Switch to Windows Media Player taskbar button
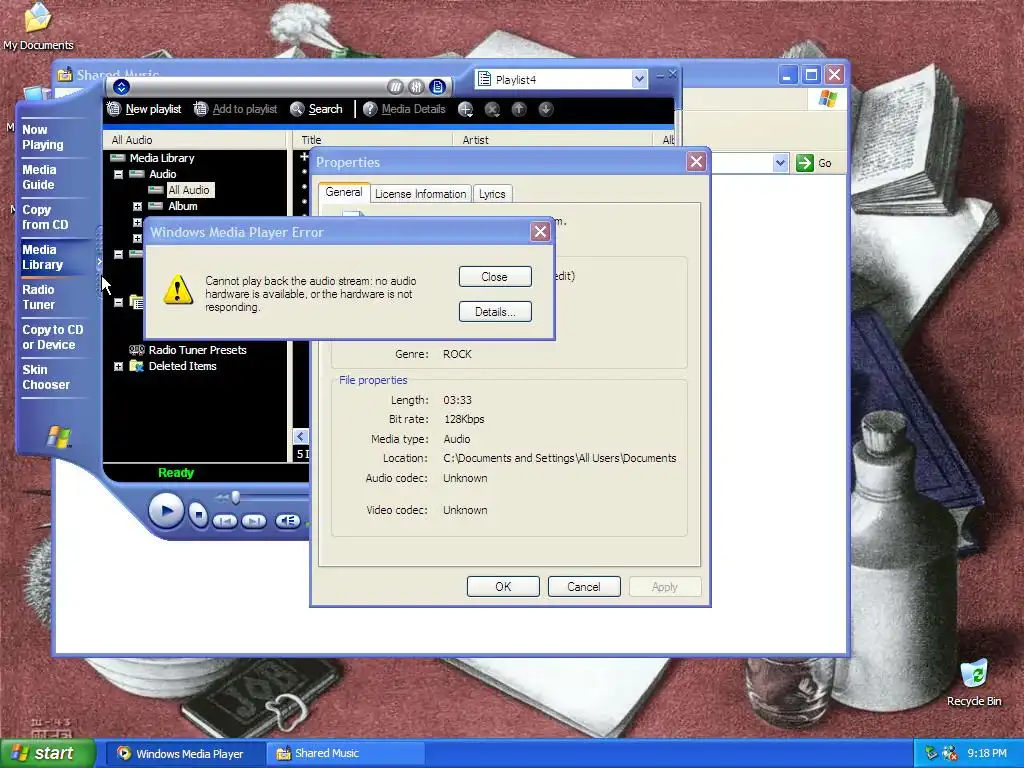Image resolution: width=1024 pixels, height=768 pixels. tap(184, 754)
